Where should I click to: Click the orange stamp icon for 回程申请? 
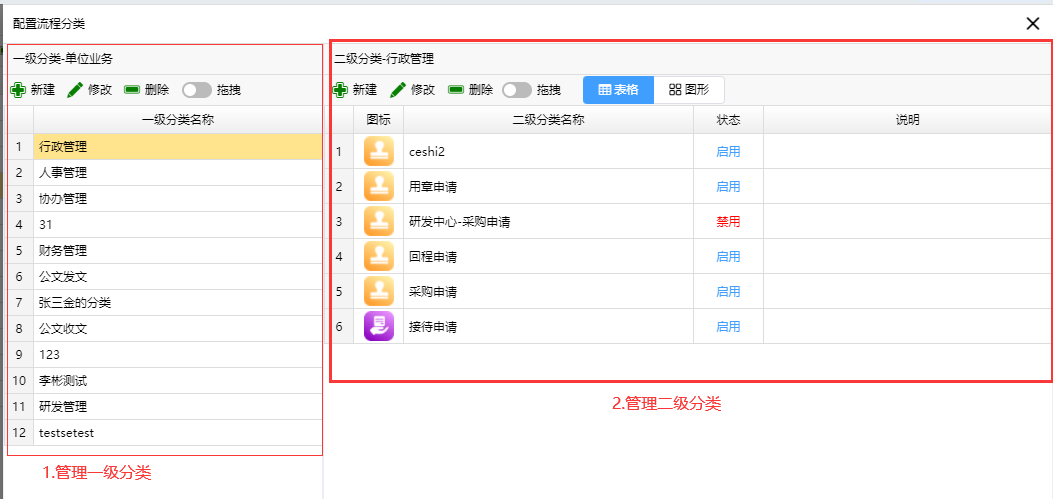coord(378,256)
